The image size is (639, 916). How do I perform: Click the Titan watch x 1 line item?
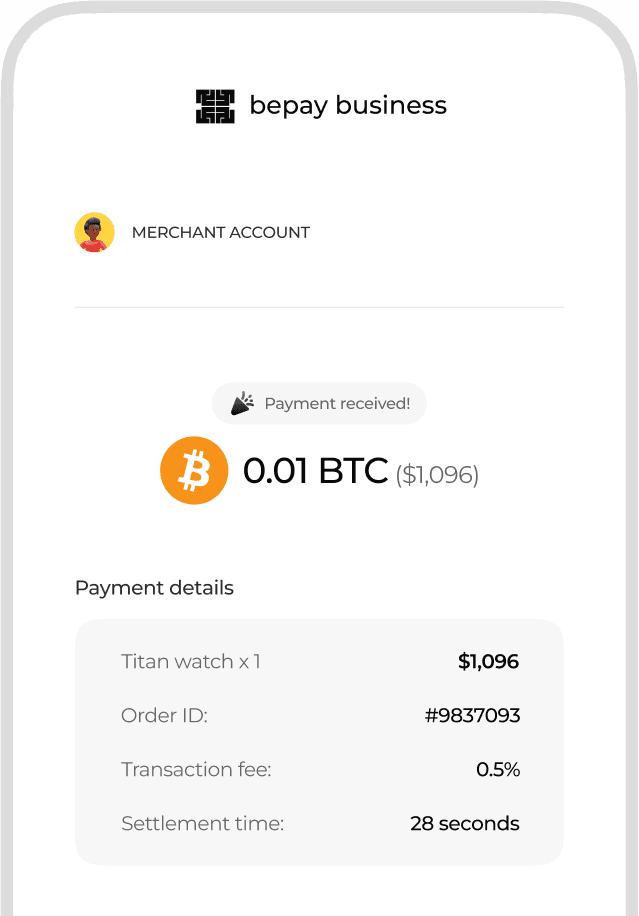pos(190,661)
